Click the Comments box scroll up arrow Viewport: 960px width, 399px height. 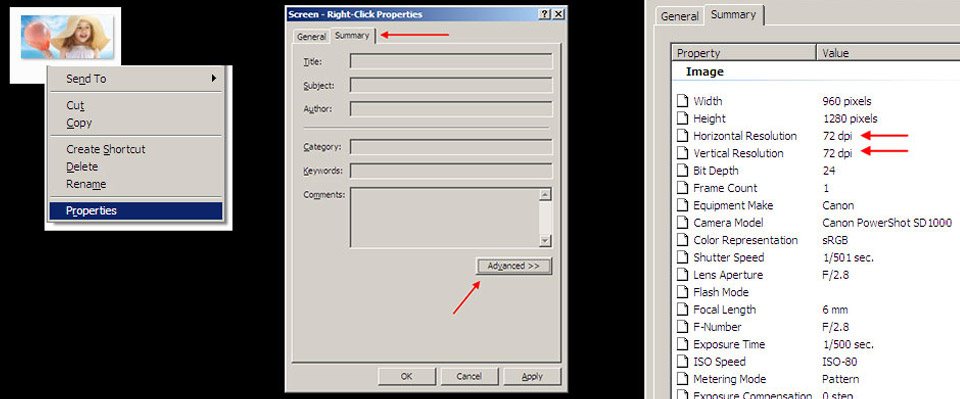pos(546,195)
